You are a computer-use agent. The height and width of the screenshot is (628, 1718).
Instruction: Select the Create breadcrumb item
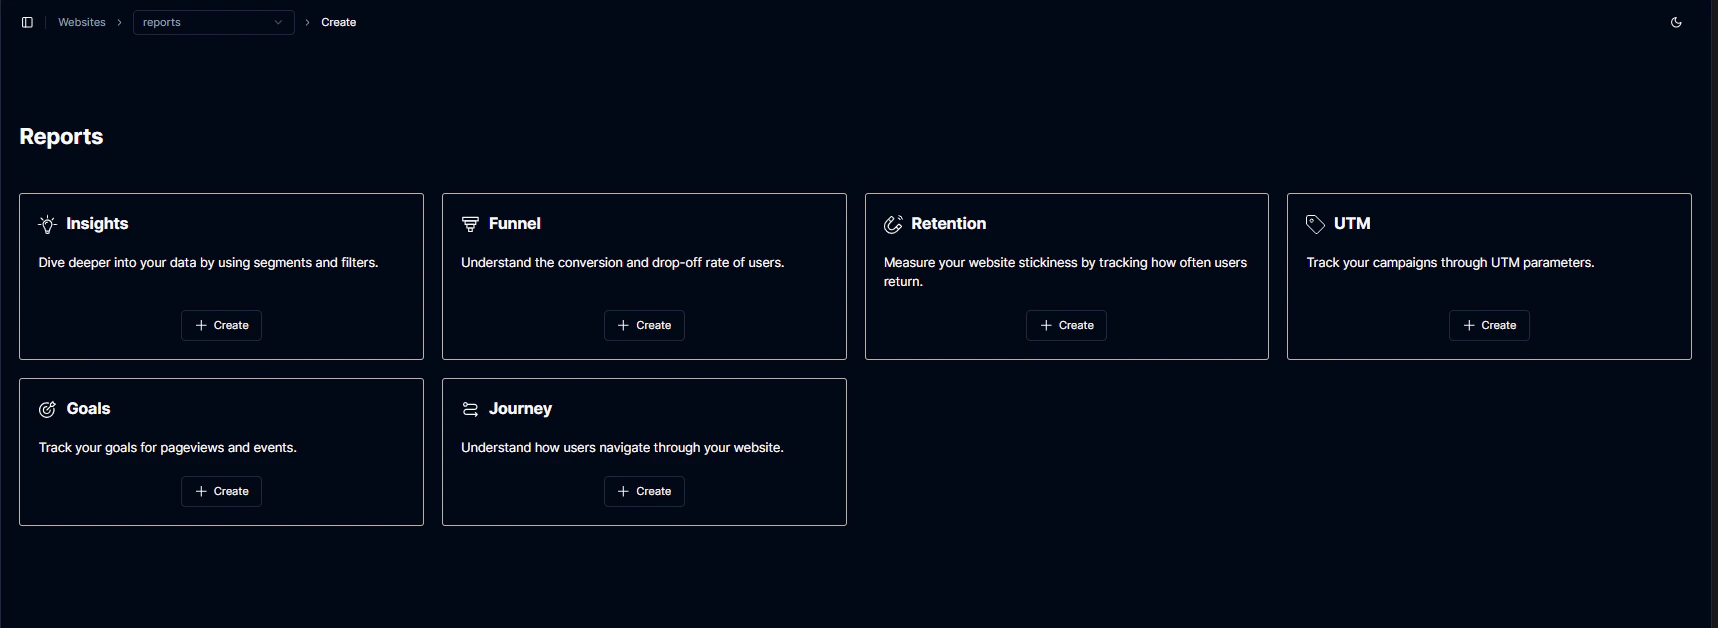338,22
